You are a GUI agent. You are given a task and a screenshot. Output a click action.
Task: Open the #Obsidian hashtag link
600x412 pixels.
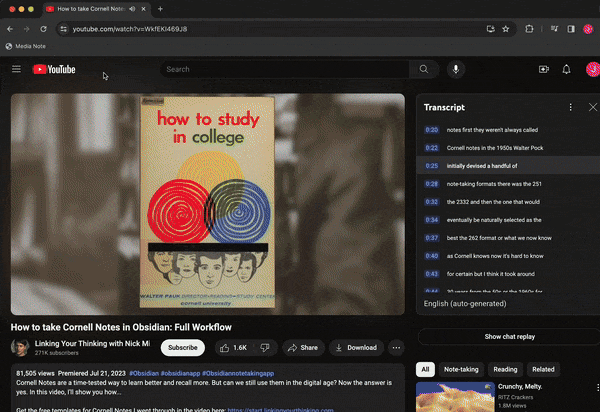coord(144,373)
